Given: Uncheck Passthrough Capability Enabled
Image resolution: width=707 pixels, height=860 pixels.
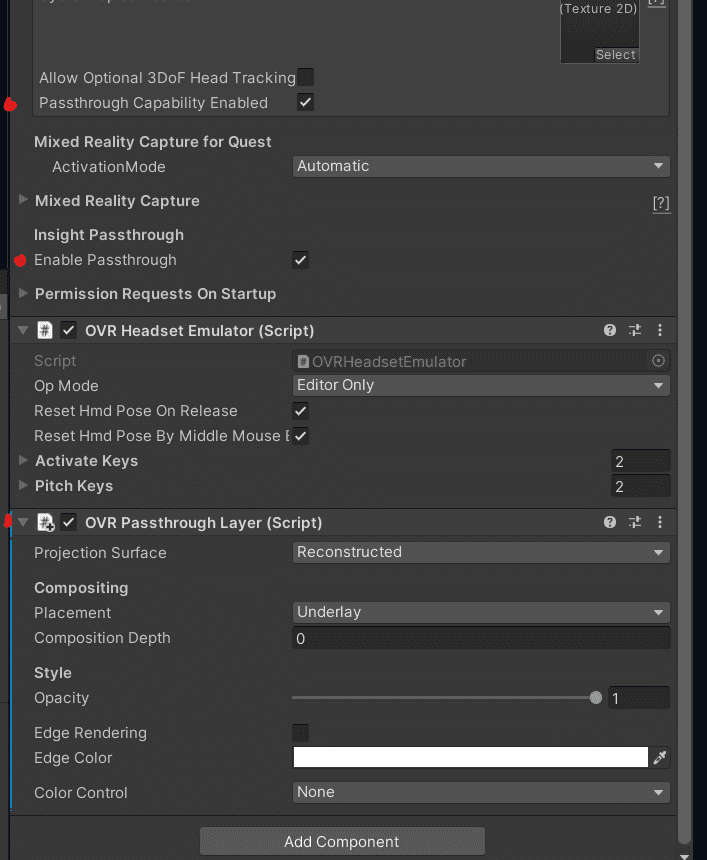Looking at the screenshot, I should coord(306,102).
